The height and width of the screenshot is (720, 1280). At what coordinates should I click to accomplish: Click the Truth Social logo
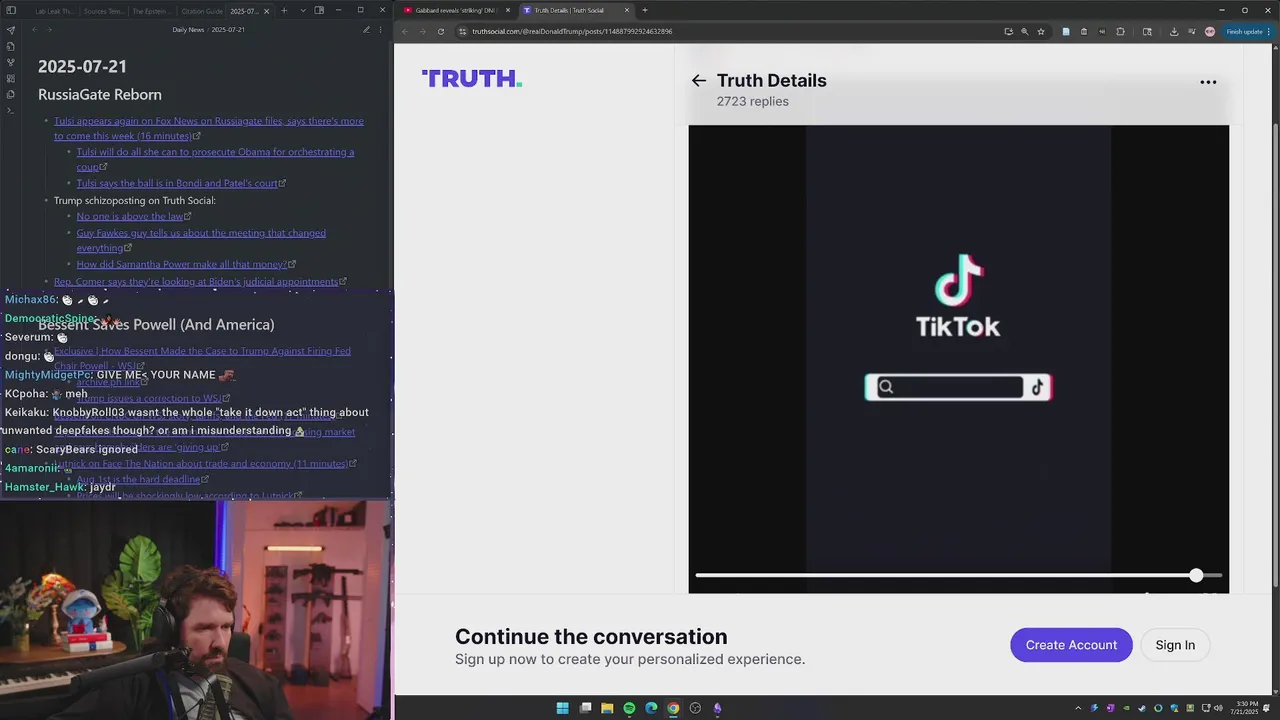pos(472,78)
